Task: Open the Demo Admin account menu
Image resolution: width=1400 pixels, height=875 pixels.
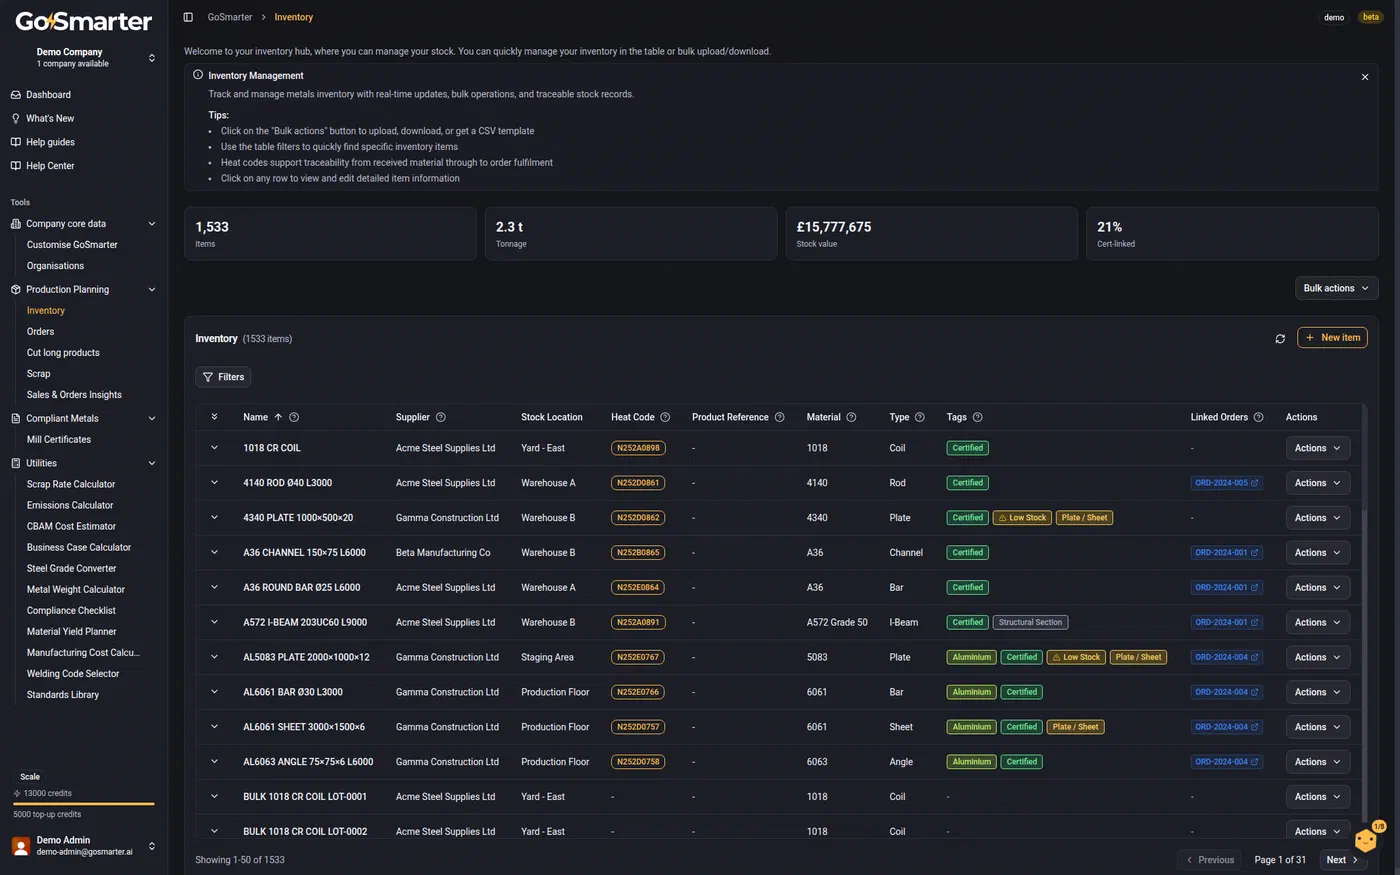Action: [x=83, y=846]
